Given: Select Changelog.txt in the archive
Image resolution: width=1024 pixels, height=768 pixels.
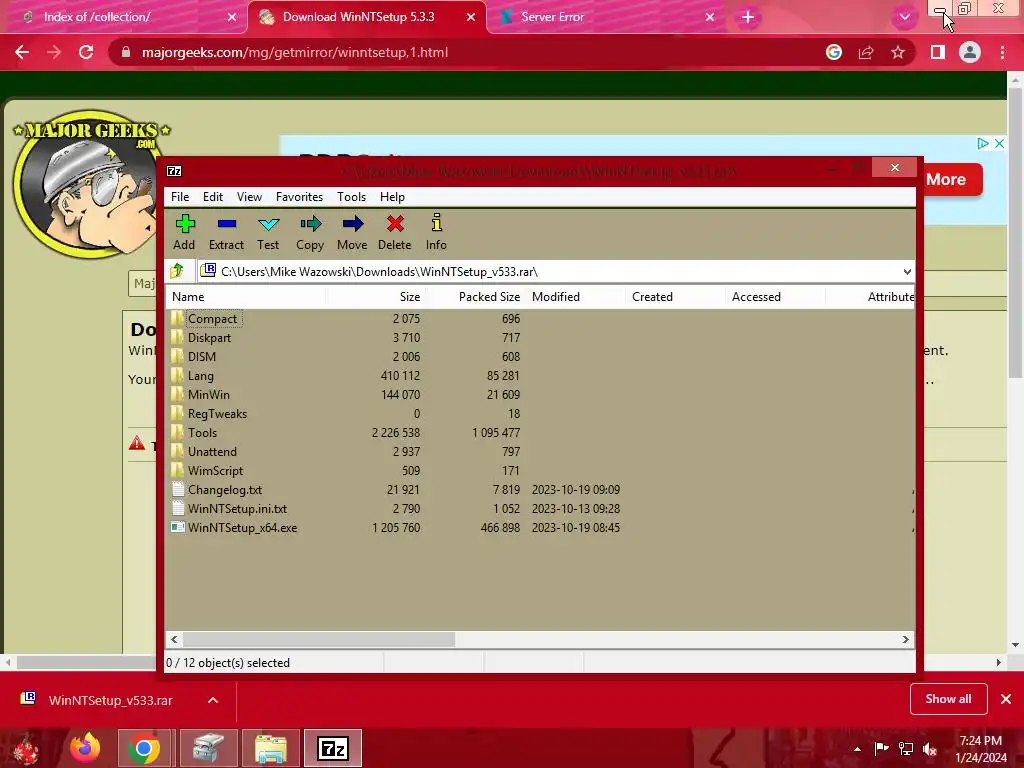Looking at the screenshot, I should pyautogui.click(x=225, y=489).
